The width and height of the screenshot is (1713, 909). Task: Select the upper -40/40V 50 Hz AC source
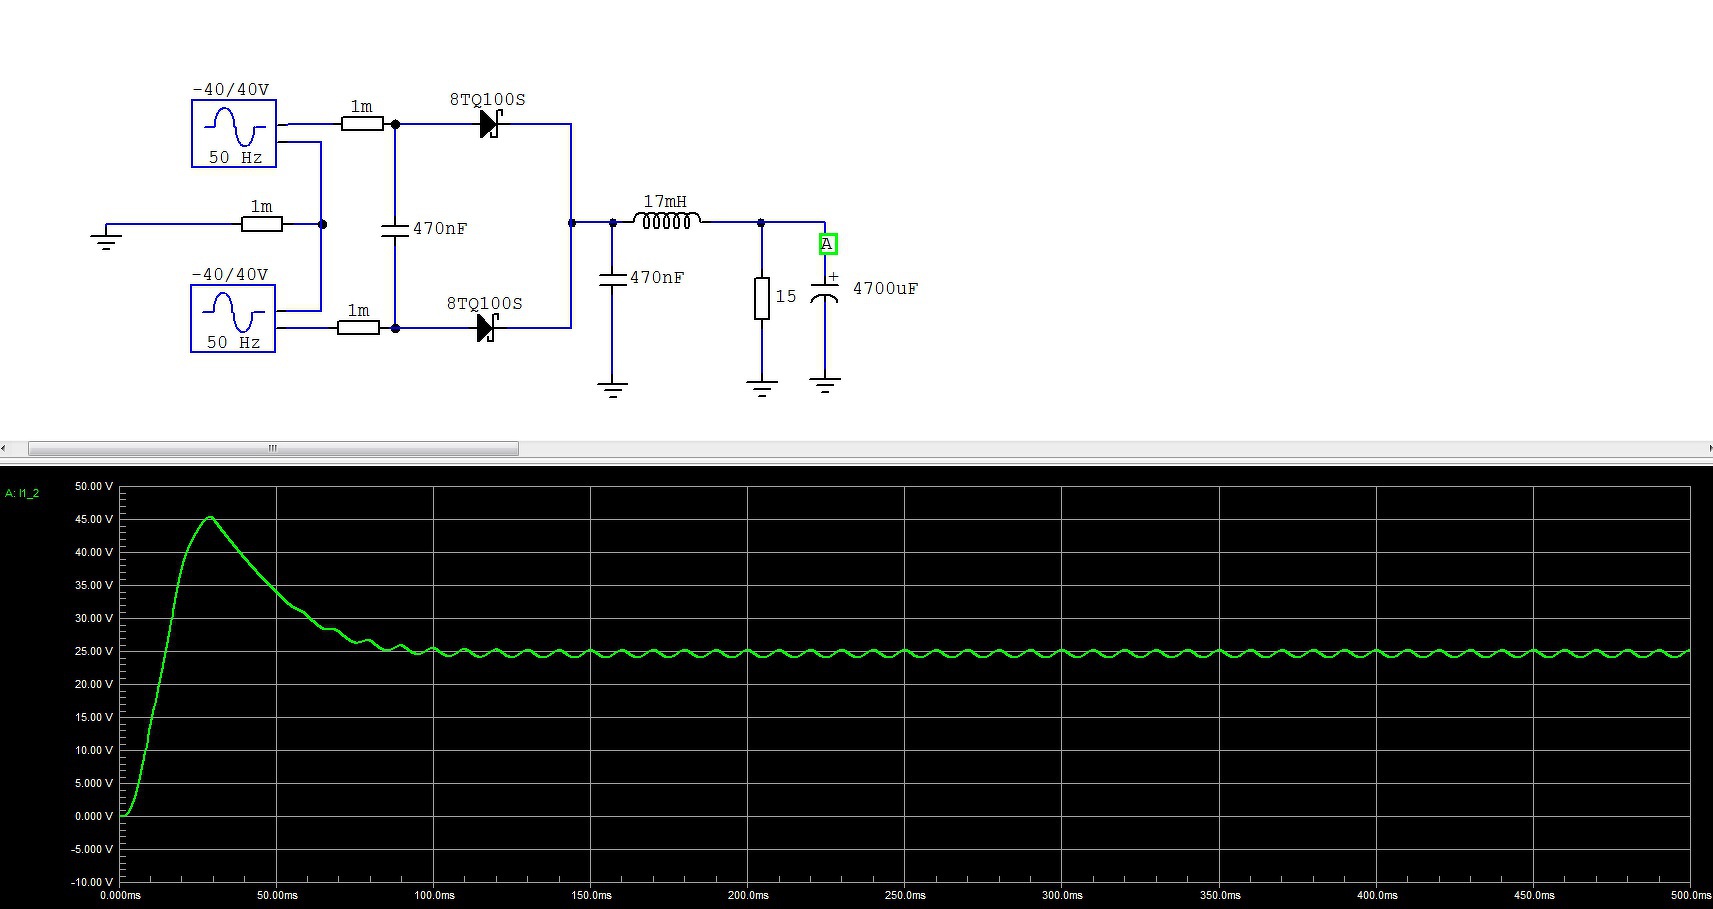[x=234, y=134]
